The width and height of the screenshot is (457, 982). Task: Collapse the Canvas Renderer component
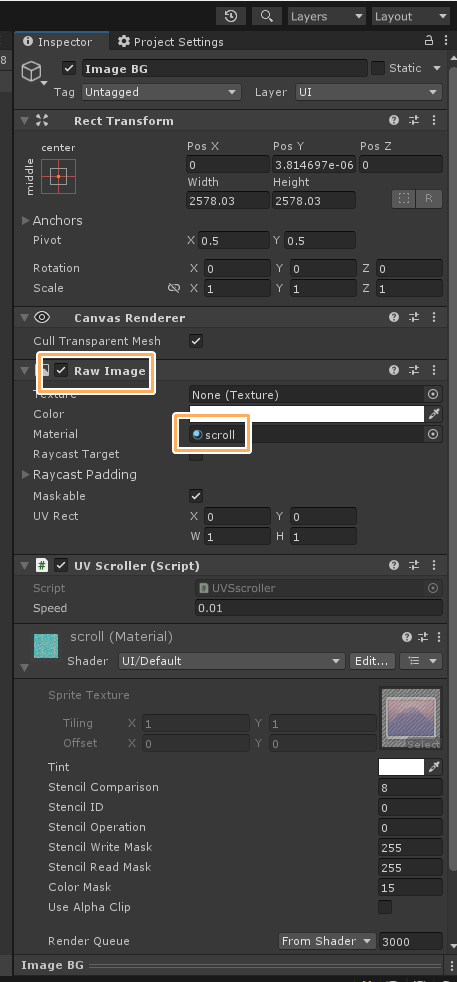pyautogui.click(x=24, y=318)
